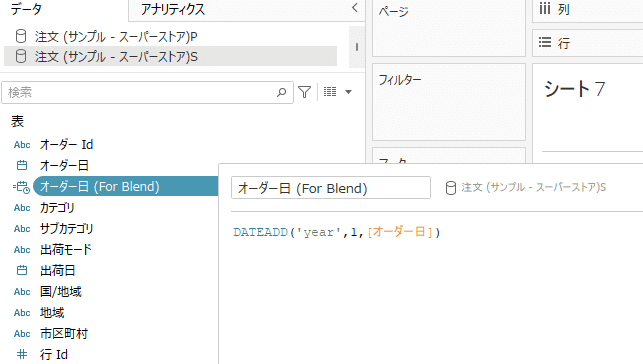The width and height of the screenshot is (643, 364).
Task: Click the rows shelf lines icon
Action: click(545, 42)
